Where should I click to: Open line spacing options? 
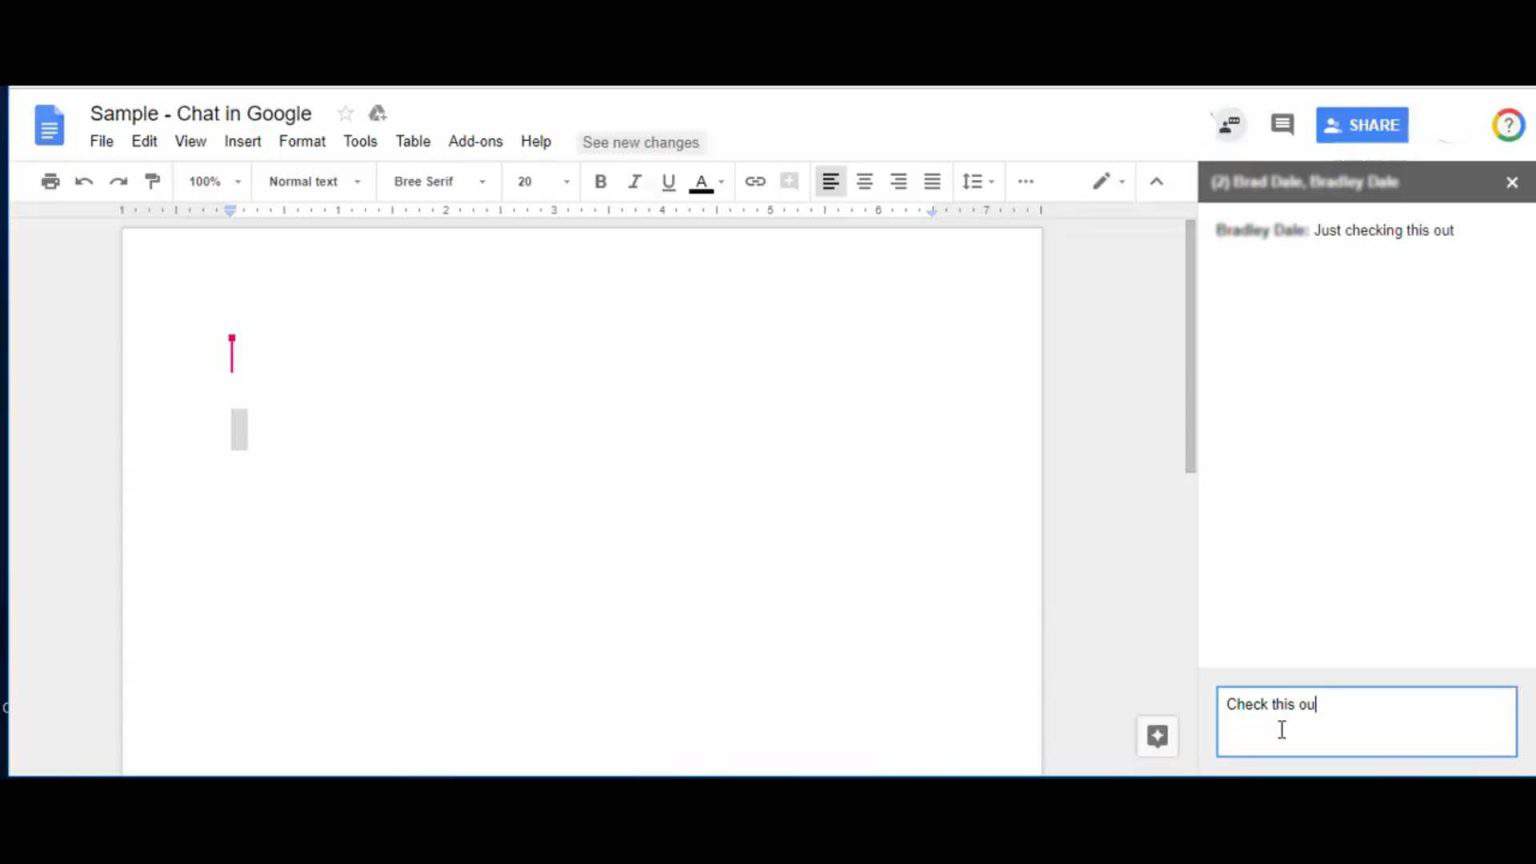[x=977, y=181]
